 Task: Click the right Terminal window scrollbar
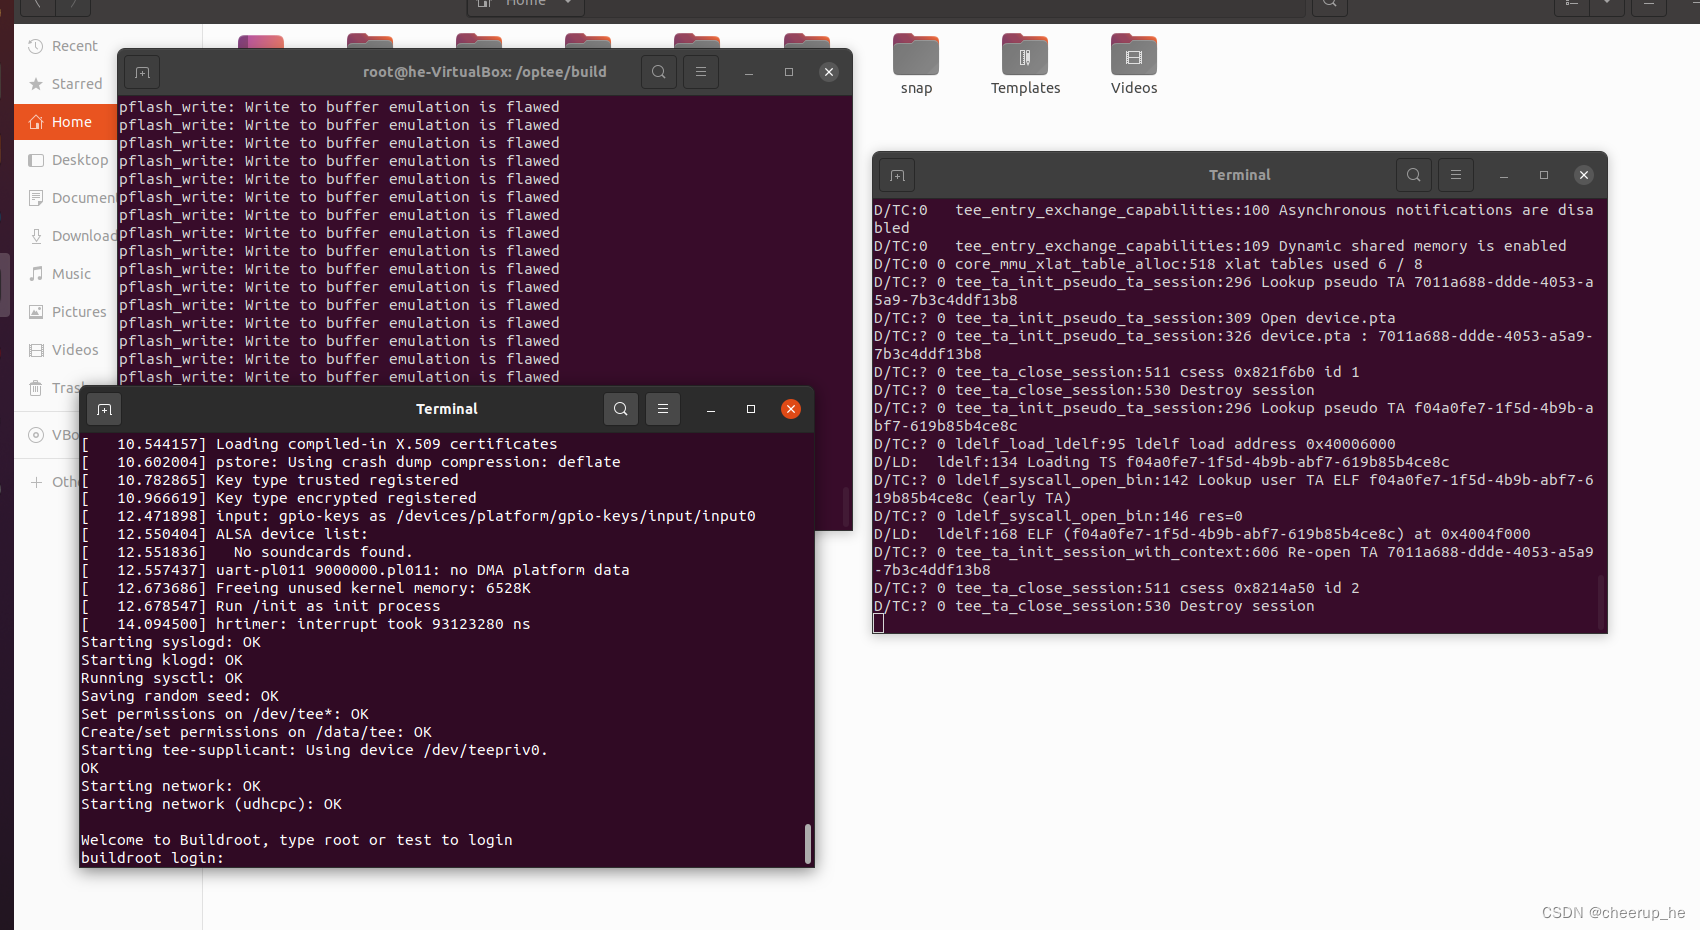(1601, 602)
